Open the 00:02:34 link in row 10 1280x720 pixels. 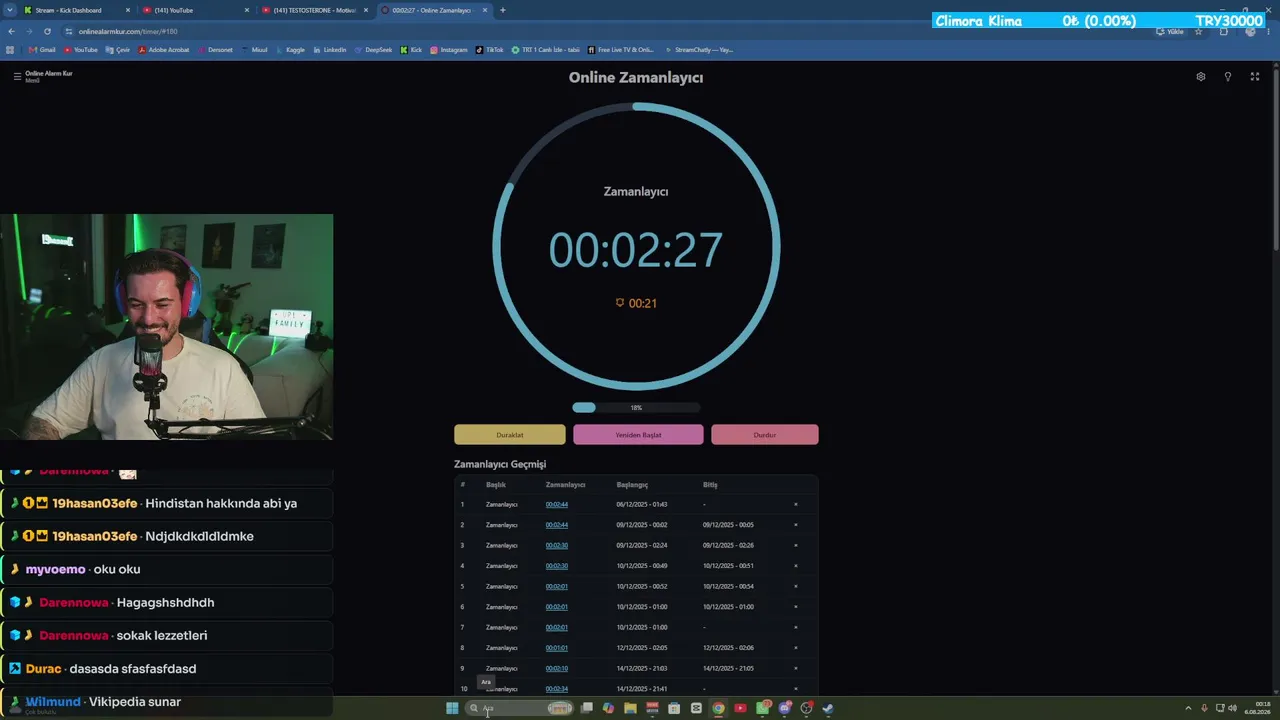pyautogui.click(x=557, y=689)
